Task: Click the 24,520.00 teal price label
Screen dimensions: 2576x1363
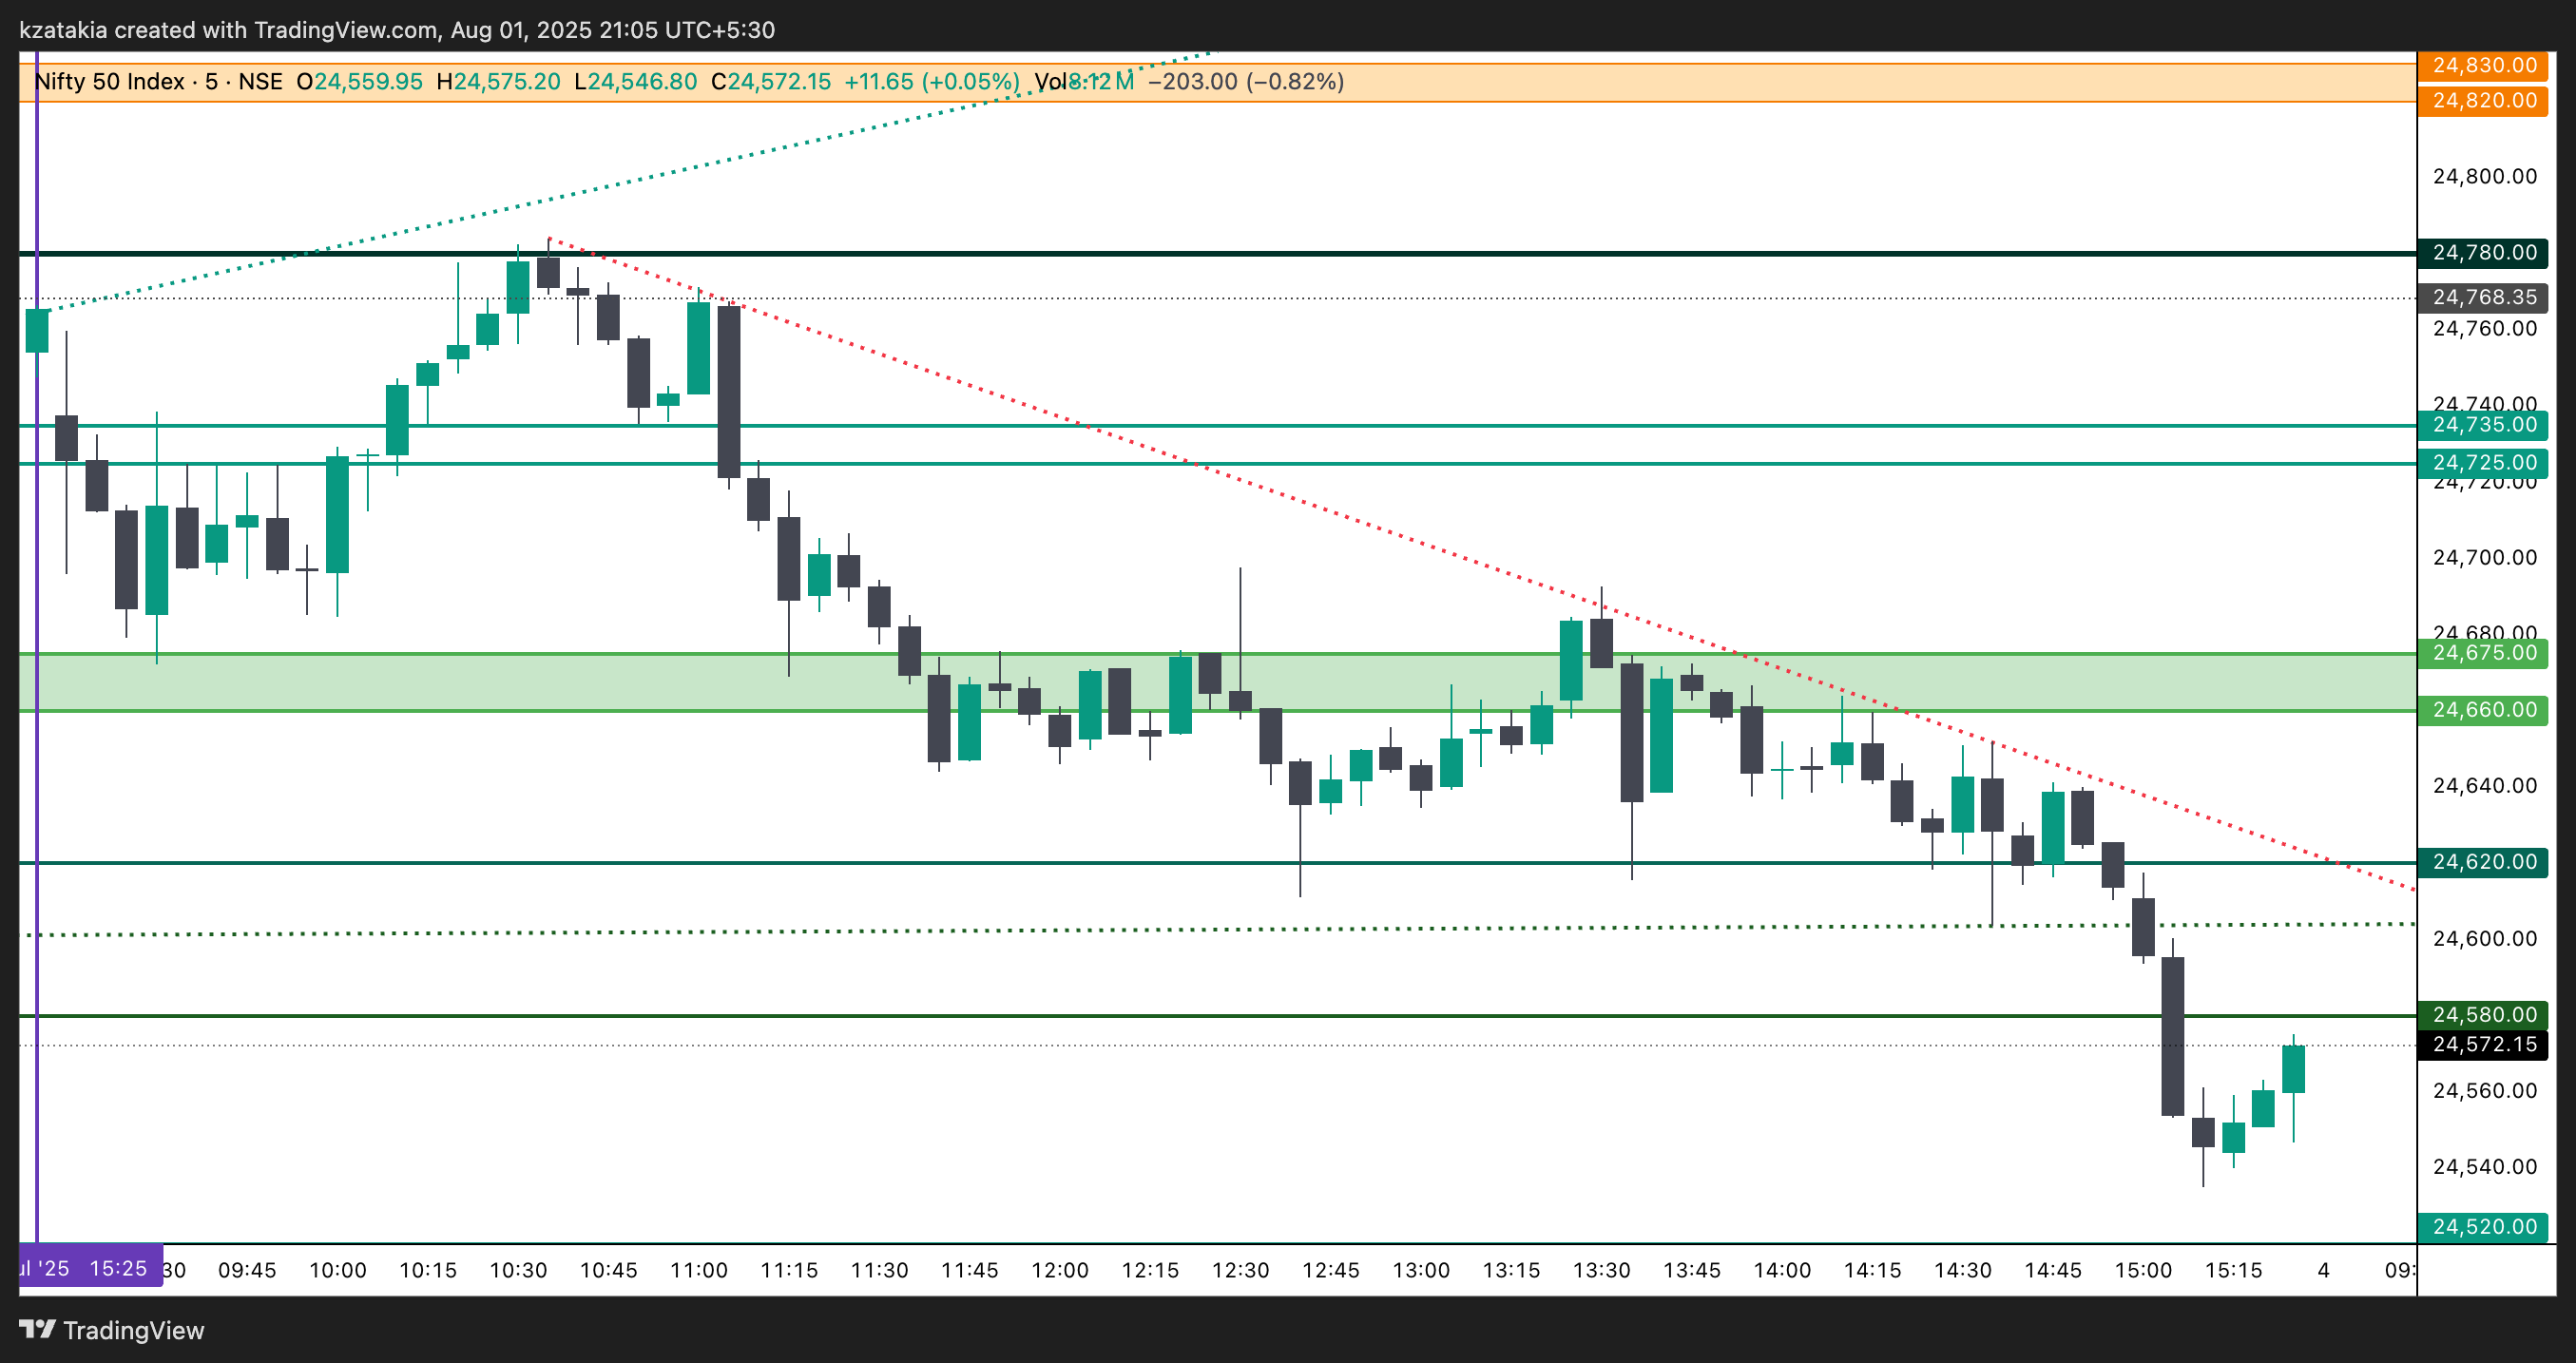Action: click(x=2484, y=1227)
